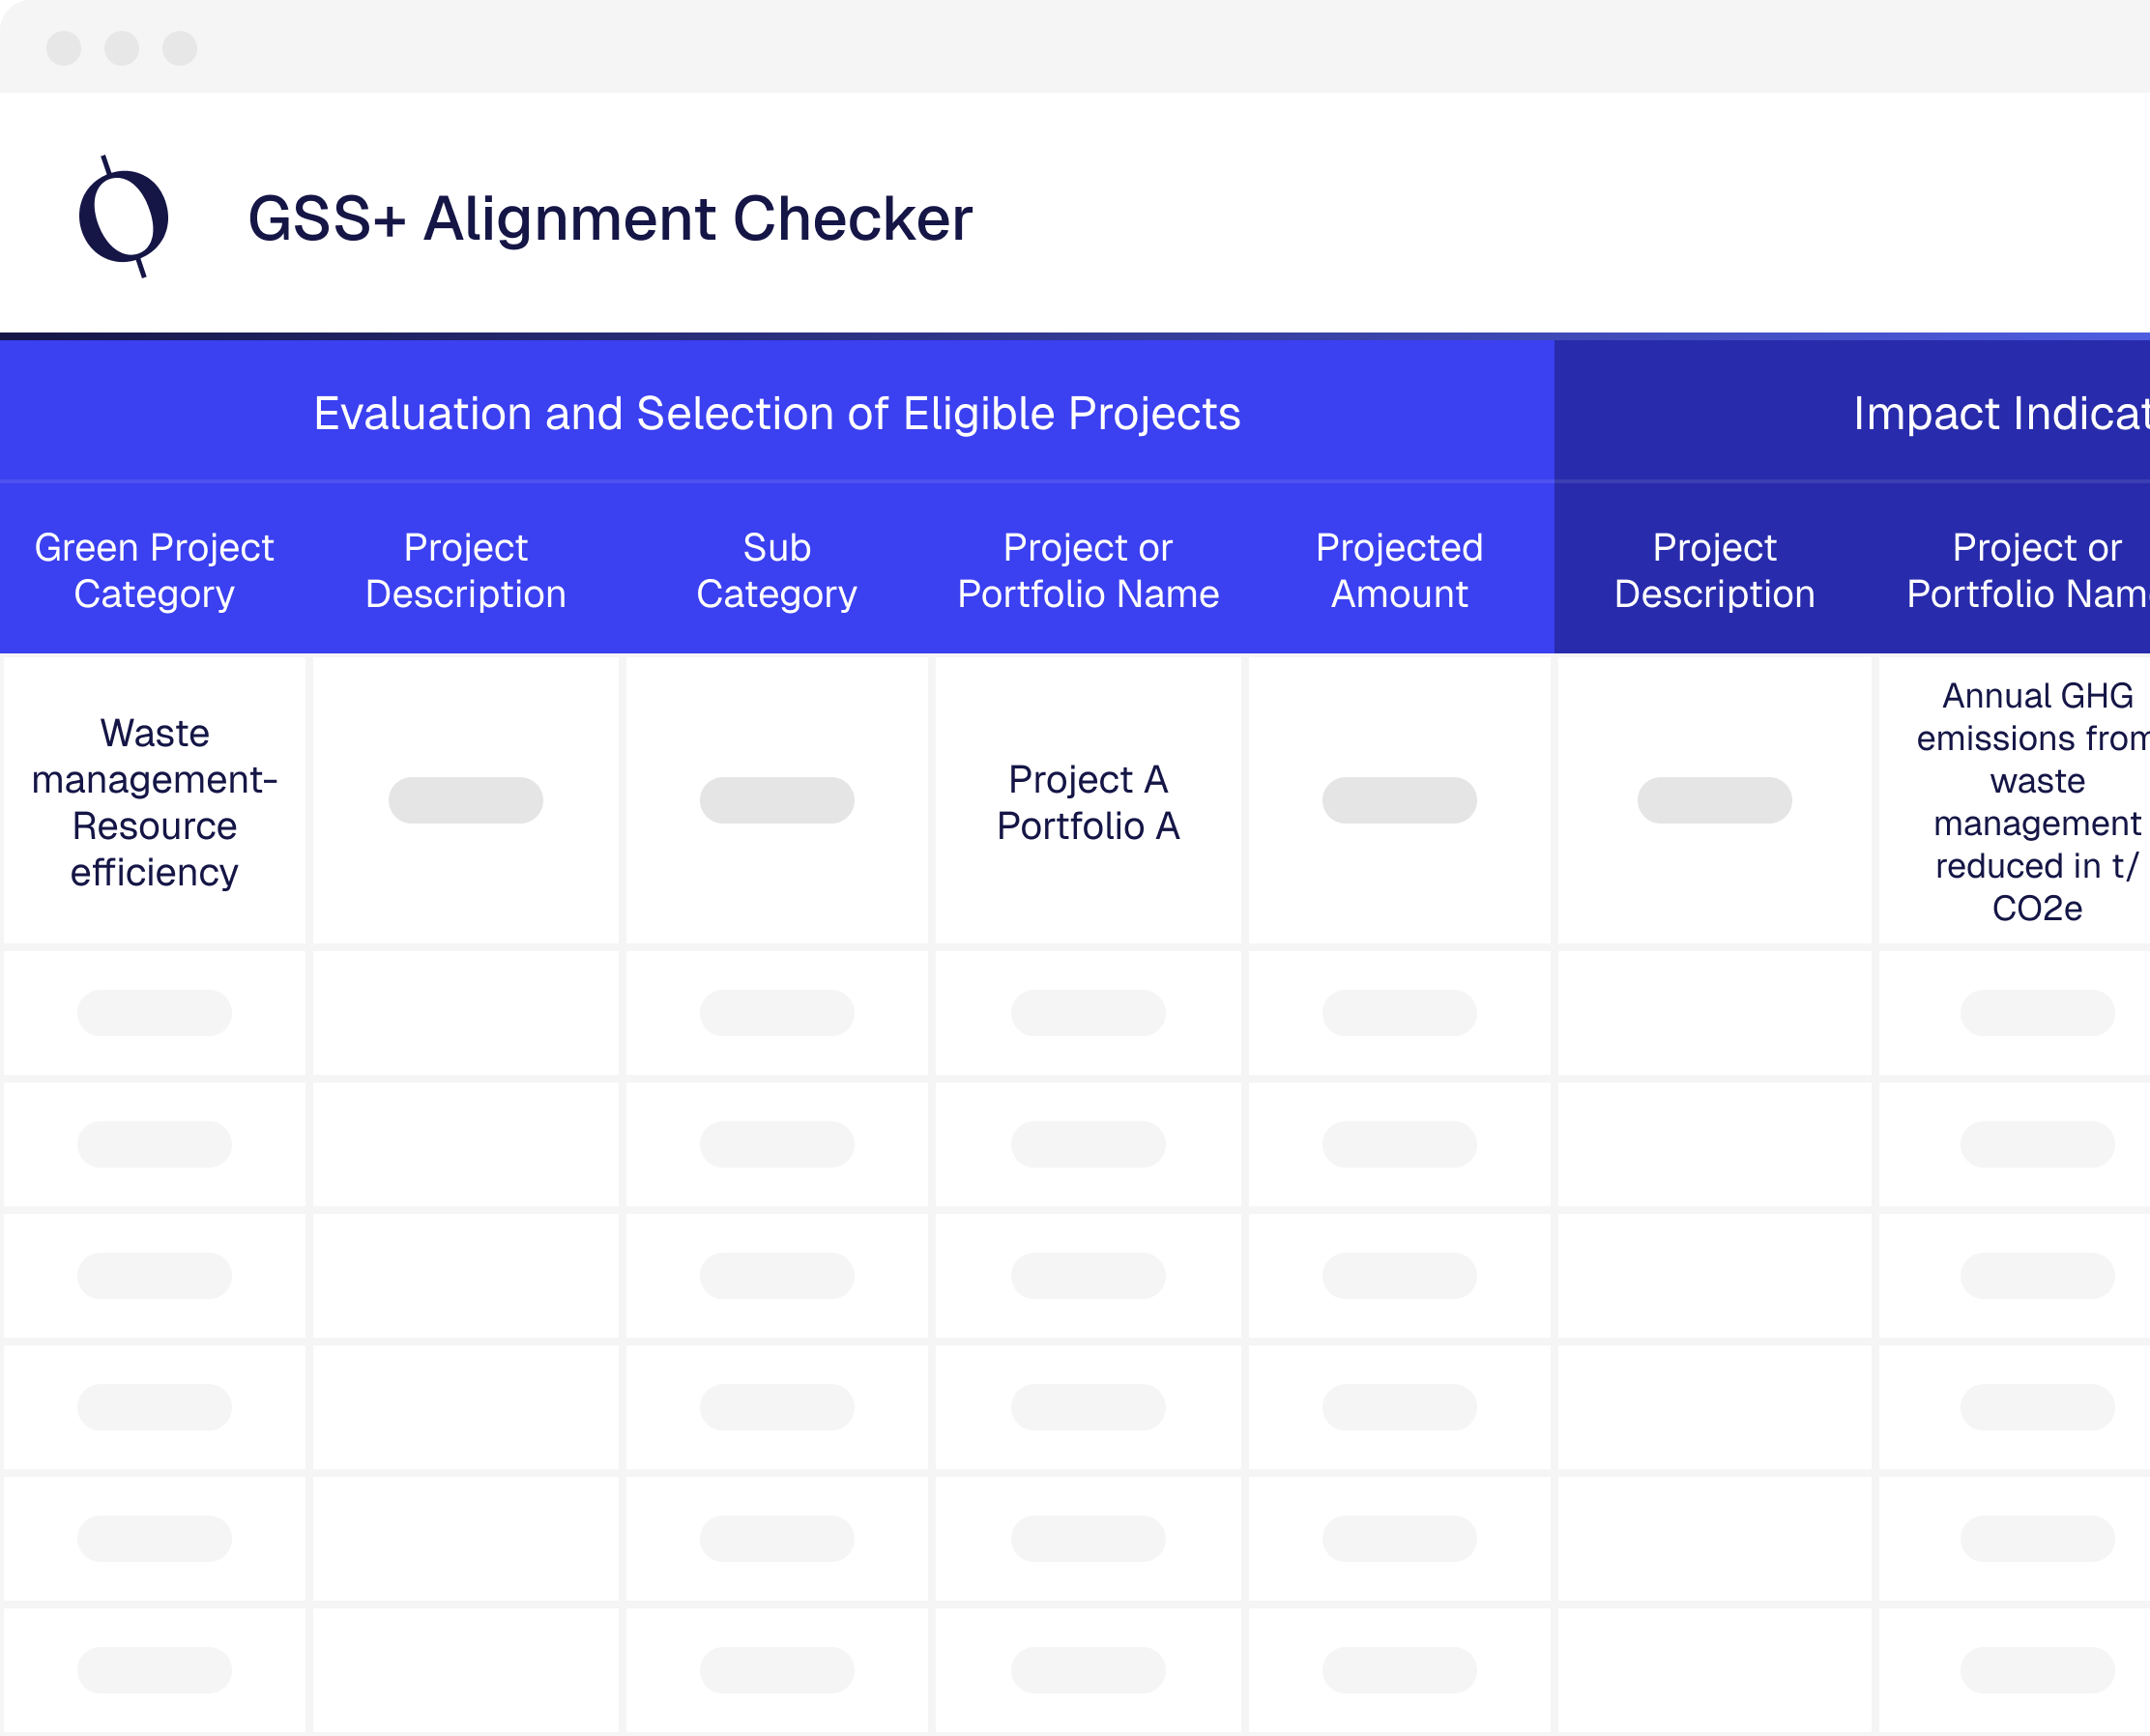
Task: Select the Project Description header under Impact Indicators
Action: [x=1713, y=570]
